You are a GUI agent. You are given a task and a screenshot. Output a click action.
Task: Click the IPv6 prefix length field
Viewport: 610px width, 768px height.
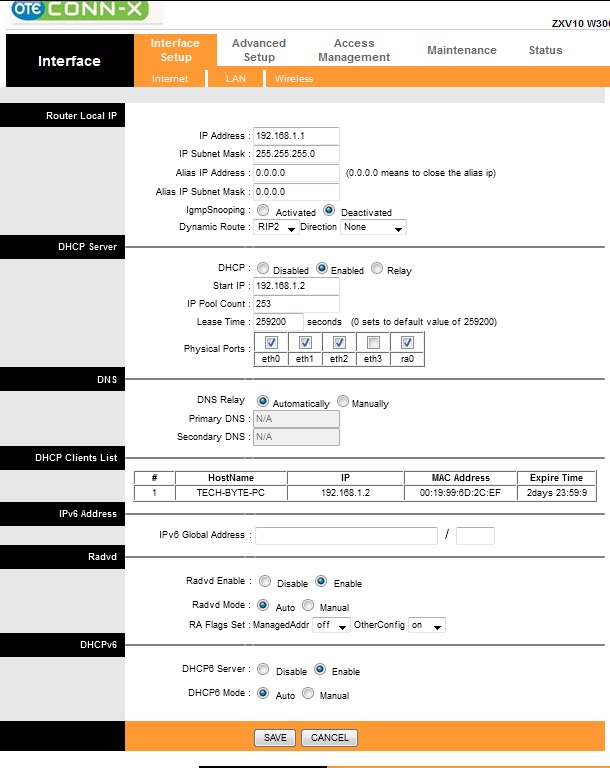coord(475,535)
